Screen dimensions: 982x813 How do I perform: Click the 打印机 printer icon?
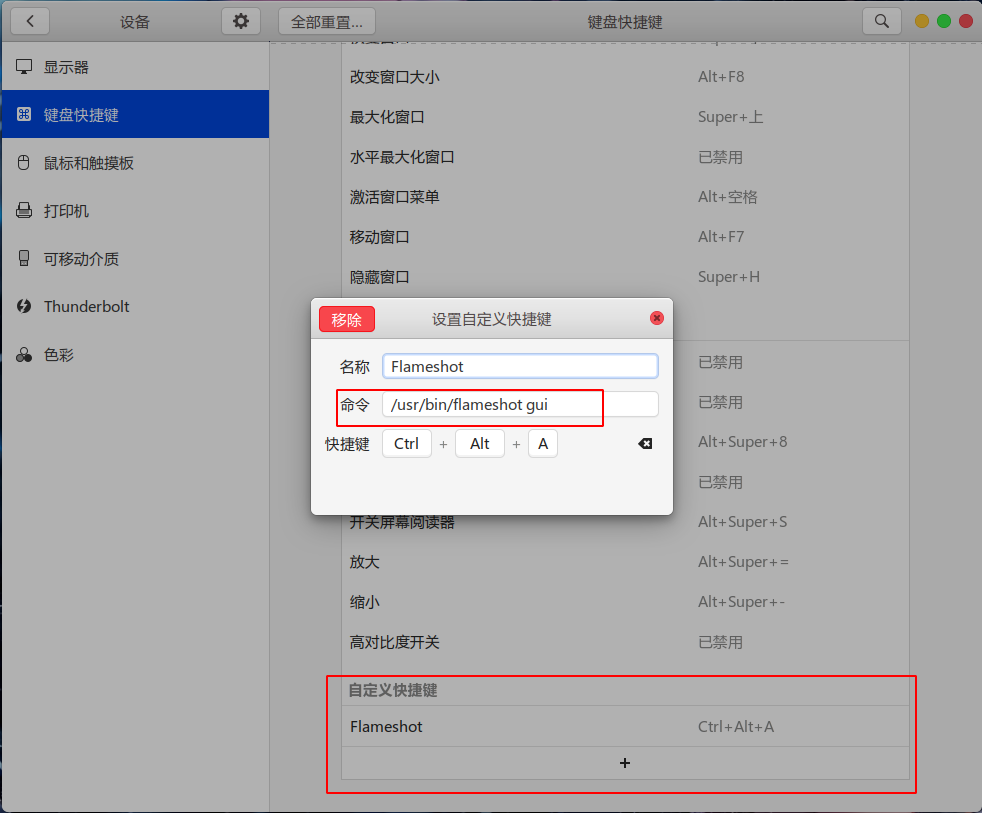(24, 210)
